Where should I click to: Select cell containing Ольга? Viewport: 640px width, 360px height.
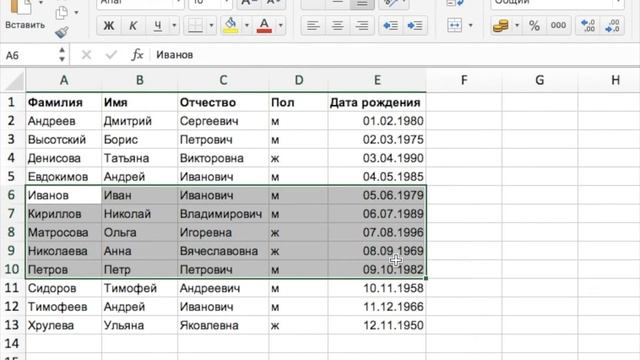pyautogui.click(x=140, y=232)
